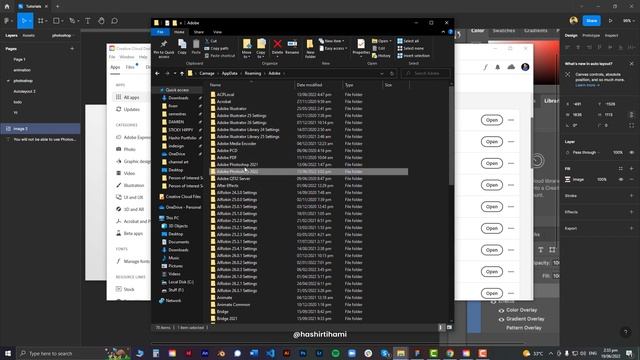Image resolution: width=640 pixels, height=360 pixels.
Task: Click the Search Adobe box in Explorer
Action: pyautogui.click(x=427, y=73)
